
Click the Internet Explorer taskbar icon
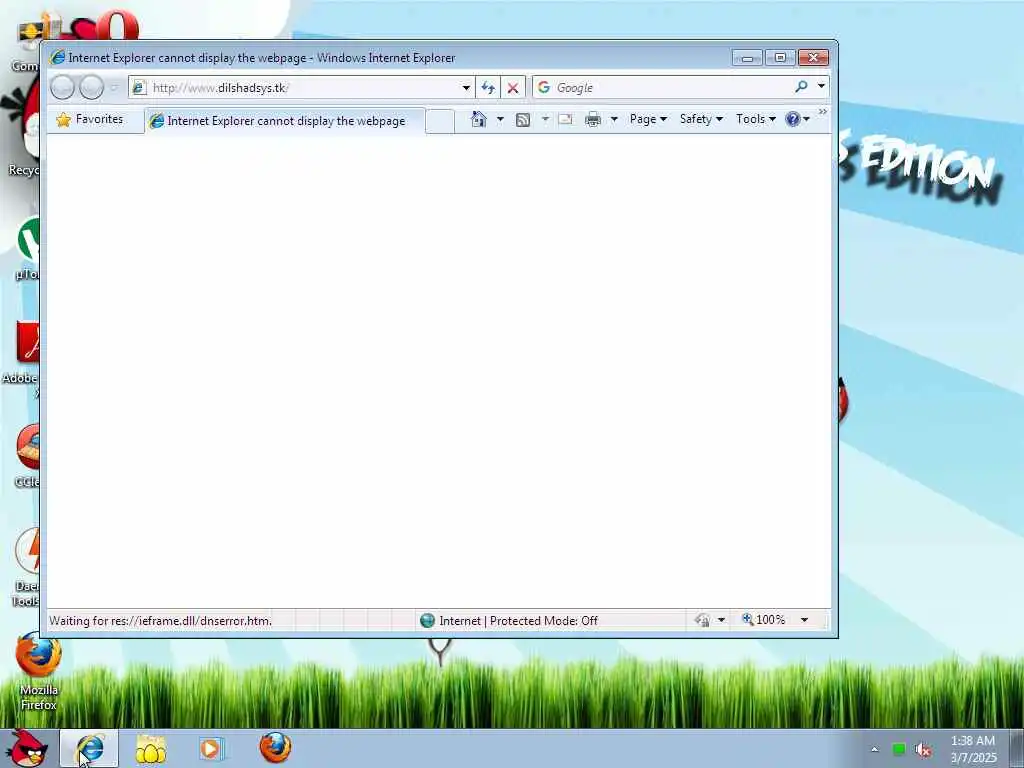point(89,748)
